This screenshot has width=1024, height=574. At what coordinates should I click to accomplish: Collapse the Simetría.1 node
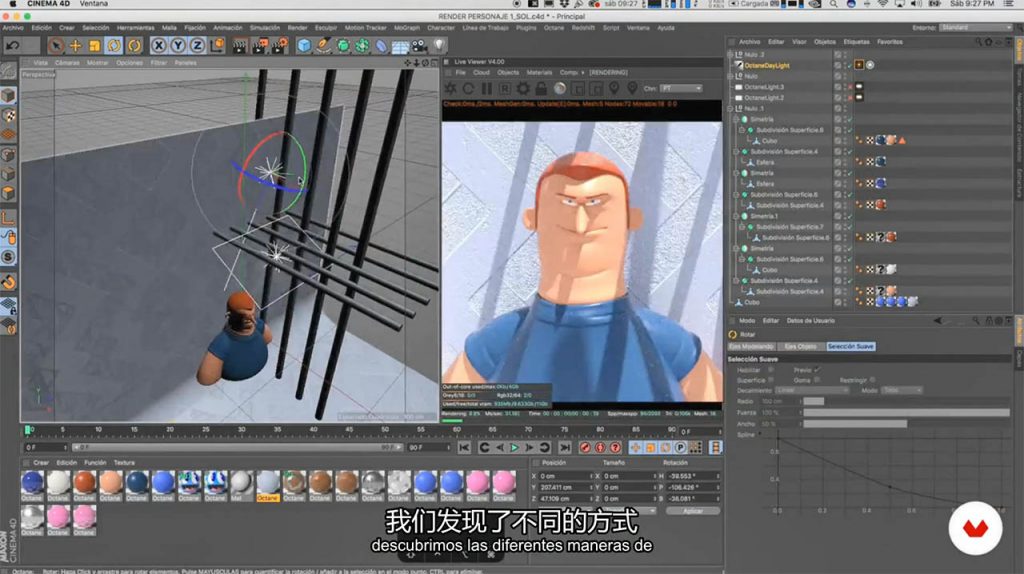click(736, 216)
